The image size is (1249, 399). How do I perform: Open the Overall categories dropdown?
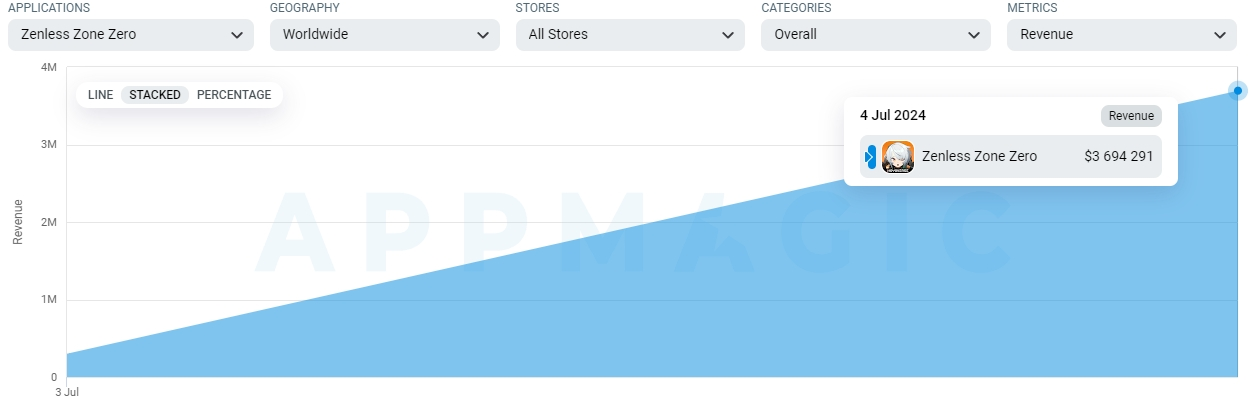[876, 34]
